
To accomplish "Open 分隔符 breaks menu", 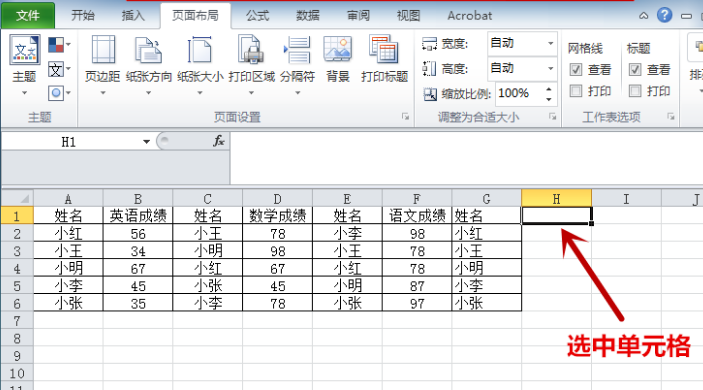I will (297, 64).
